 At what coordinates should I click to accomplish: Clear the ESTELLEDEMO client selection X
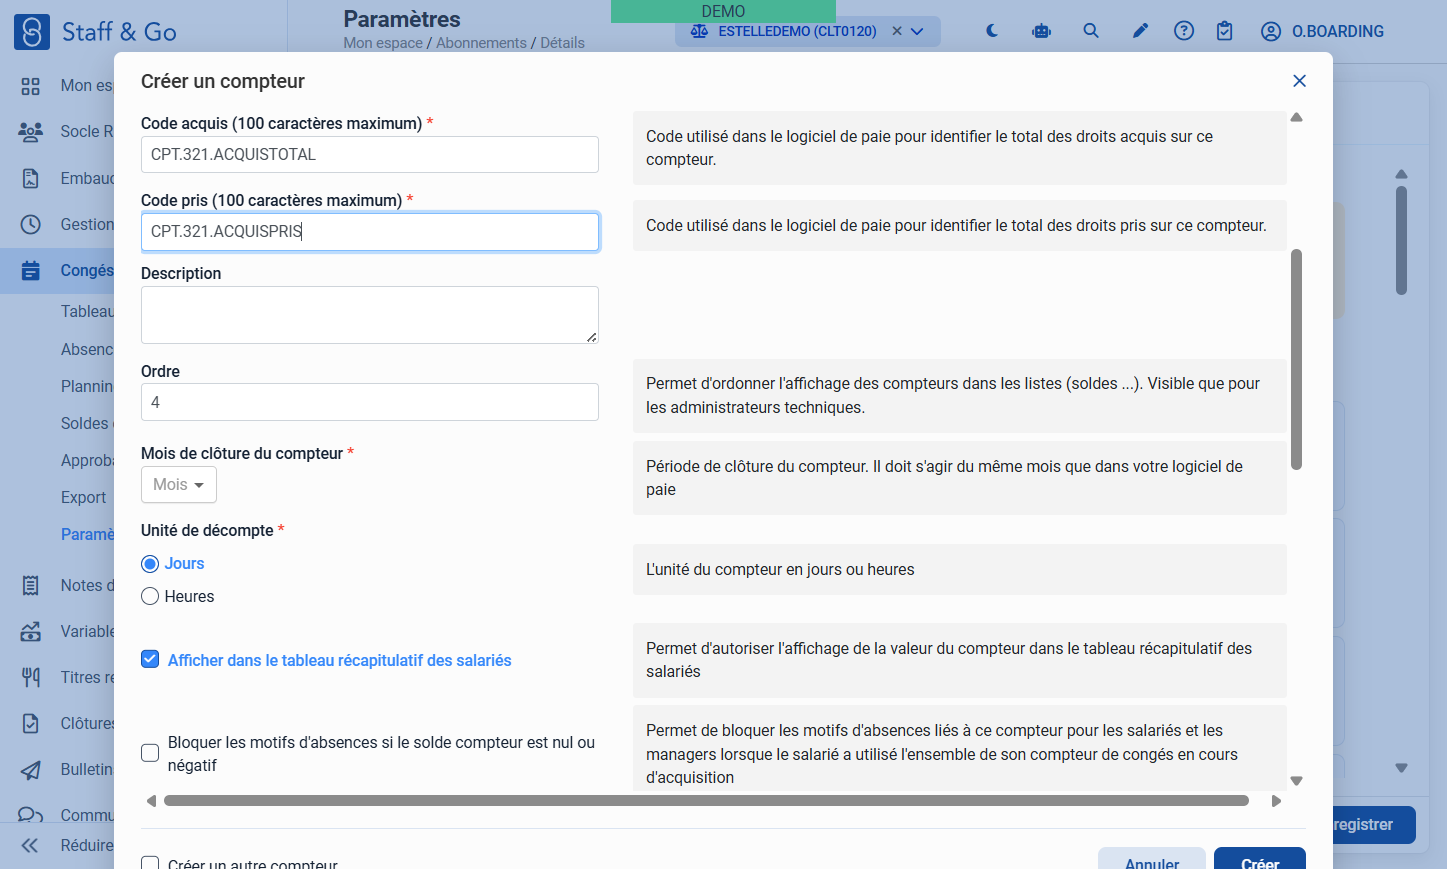(897, 31)
